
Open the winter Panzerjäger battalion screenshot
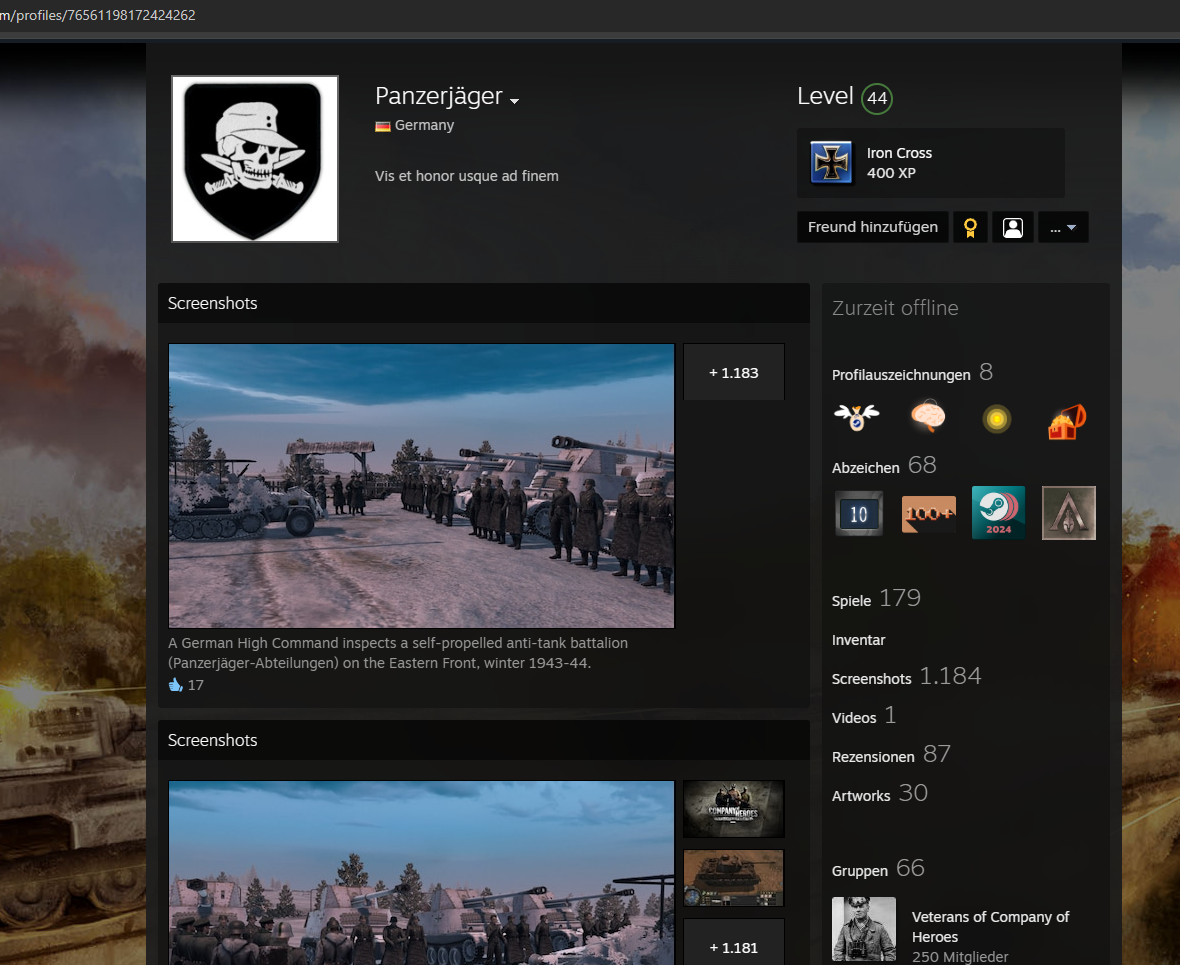click(x=421, y=485)
